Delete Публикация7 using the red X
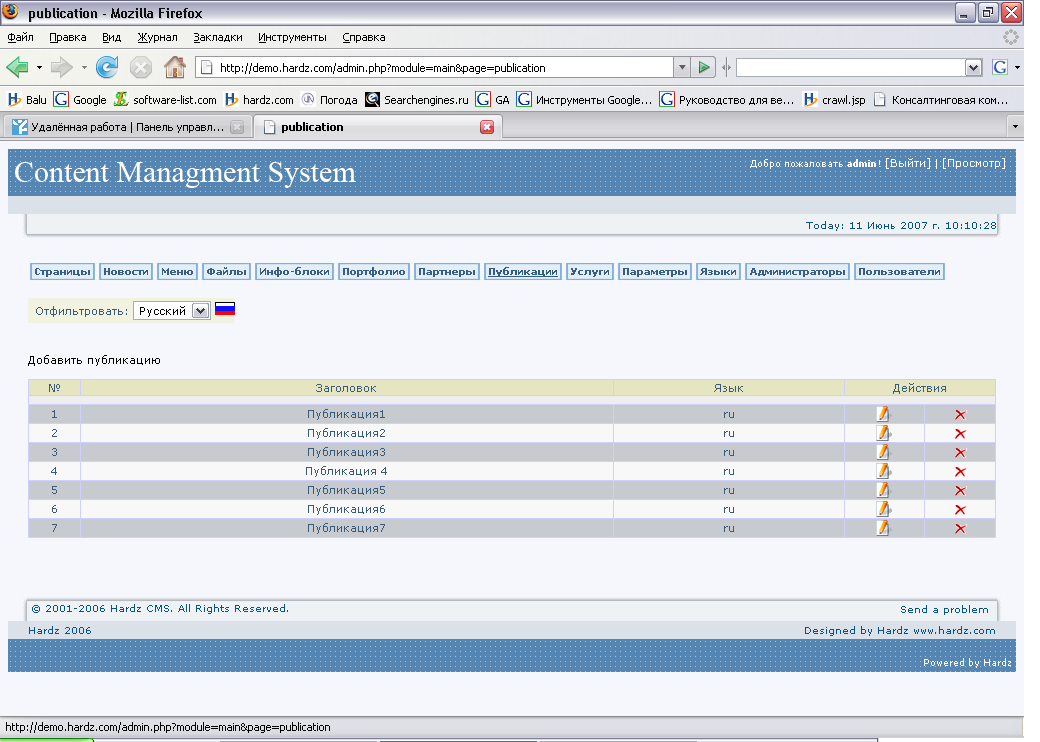 coord(960,529)
